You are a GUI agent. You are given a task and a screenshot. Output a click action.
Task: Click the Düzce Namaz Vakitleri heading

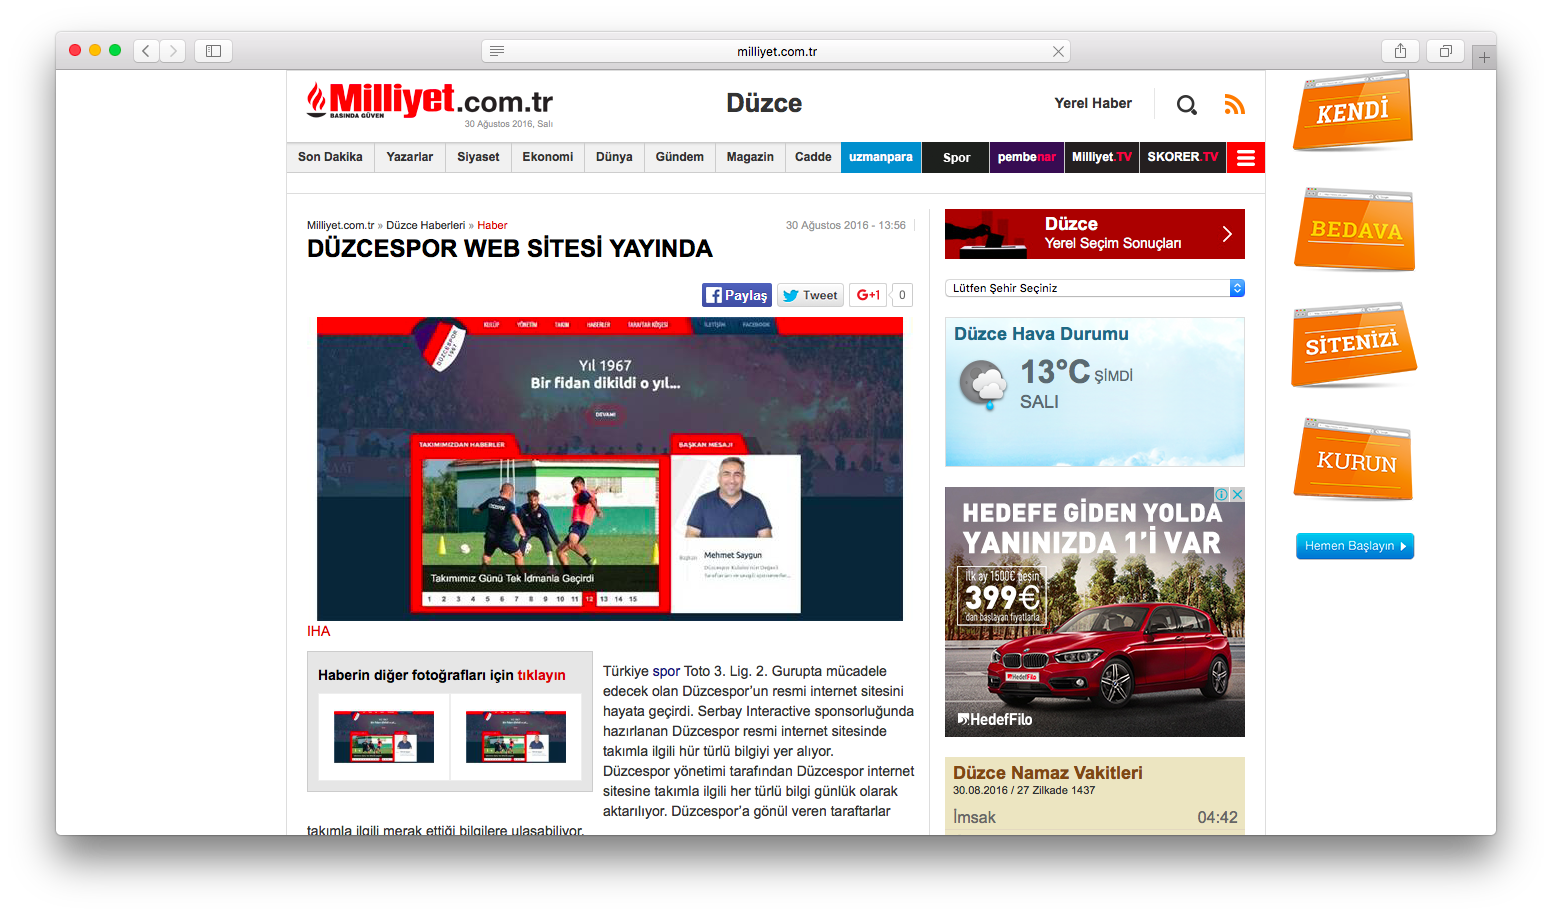pyautogui.click(x=1048, y=773)
